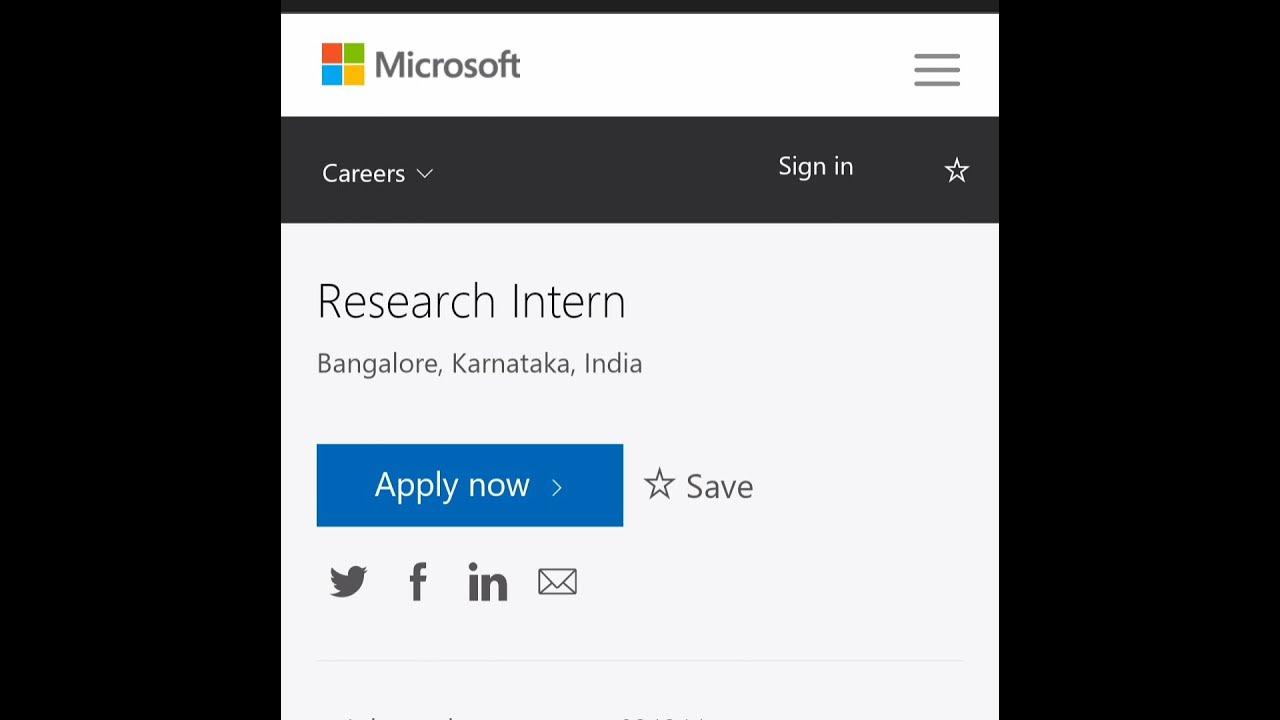
Task: Click the Save text label
Action: click(x=720, y=487)
